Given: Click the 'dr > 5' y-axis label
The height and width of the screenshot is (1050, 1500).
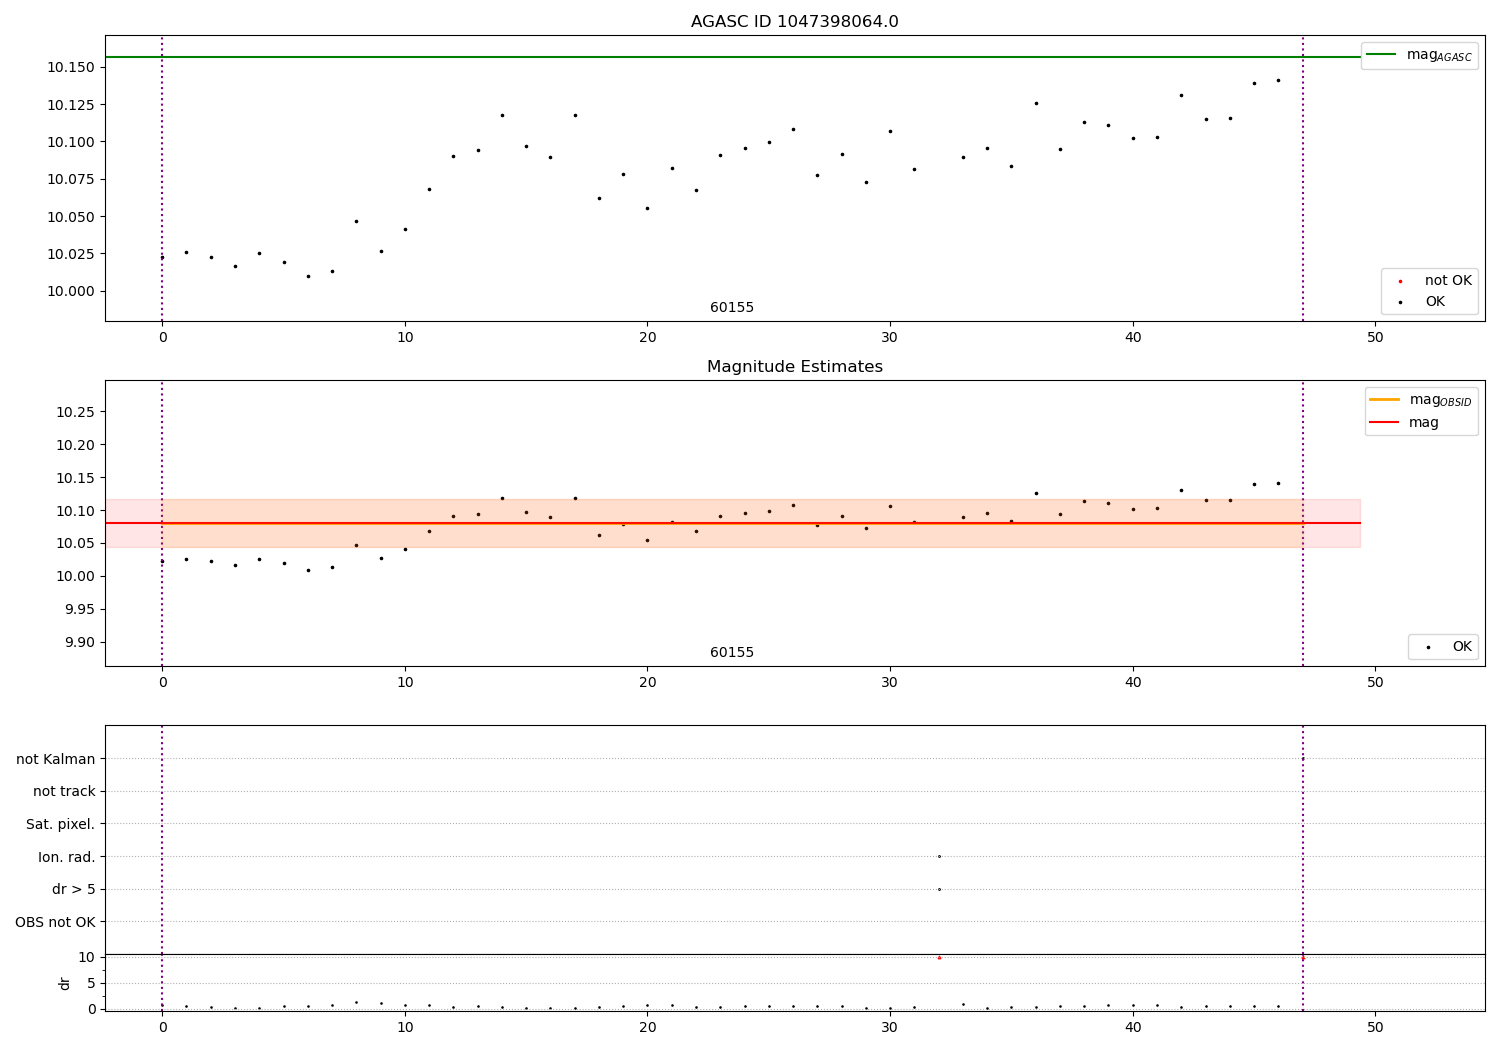Looking at the screenshot, I should click(x=74, y=889).
